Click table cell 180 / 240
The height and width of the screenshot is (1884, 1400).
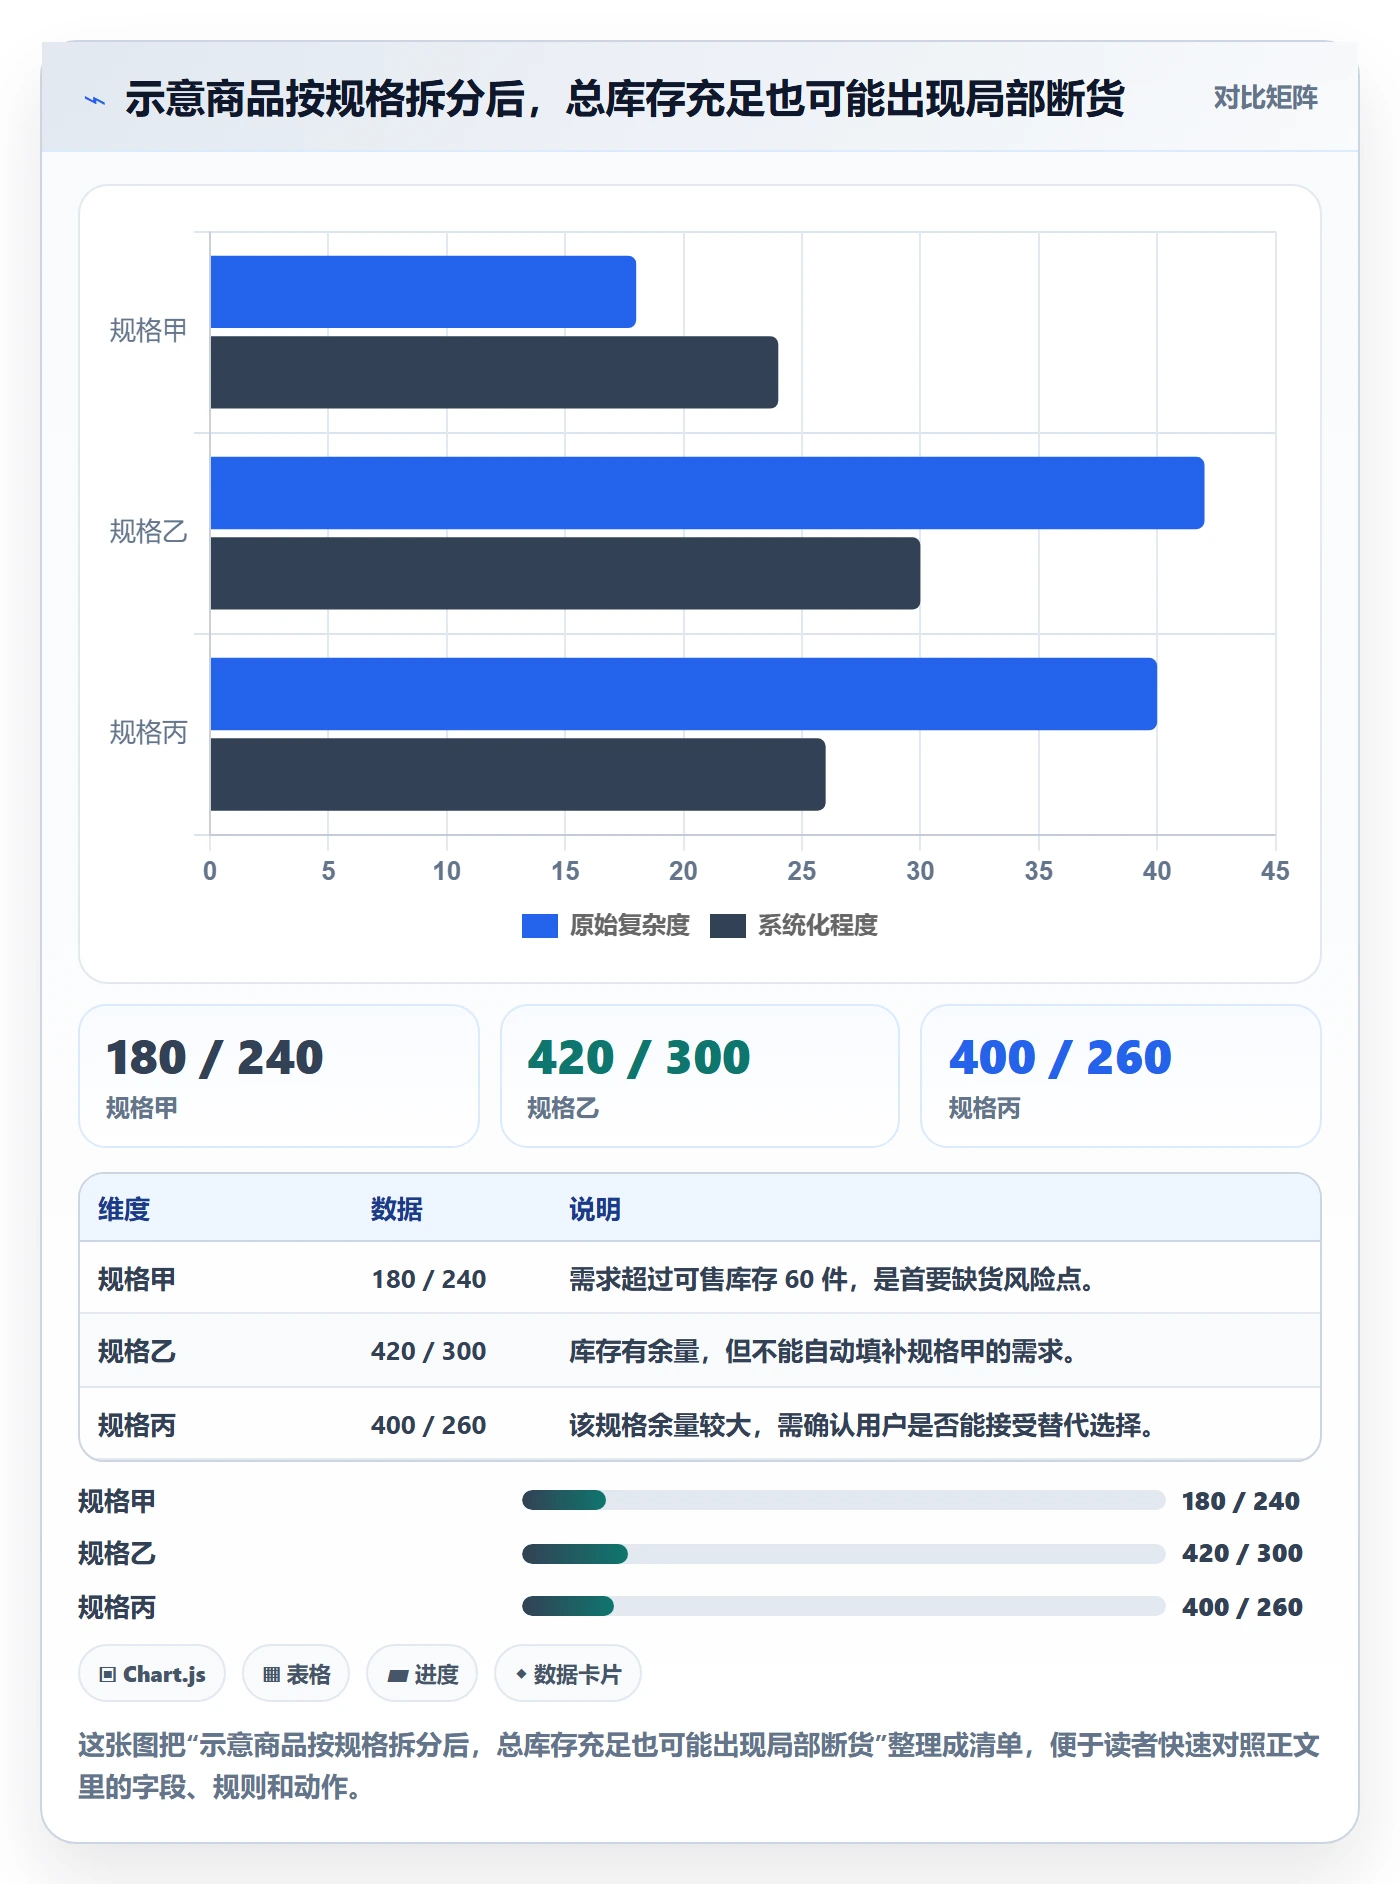pyautogui.click(x=429, y=1279)
